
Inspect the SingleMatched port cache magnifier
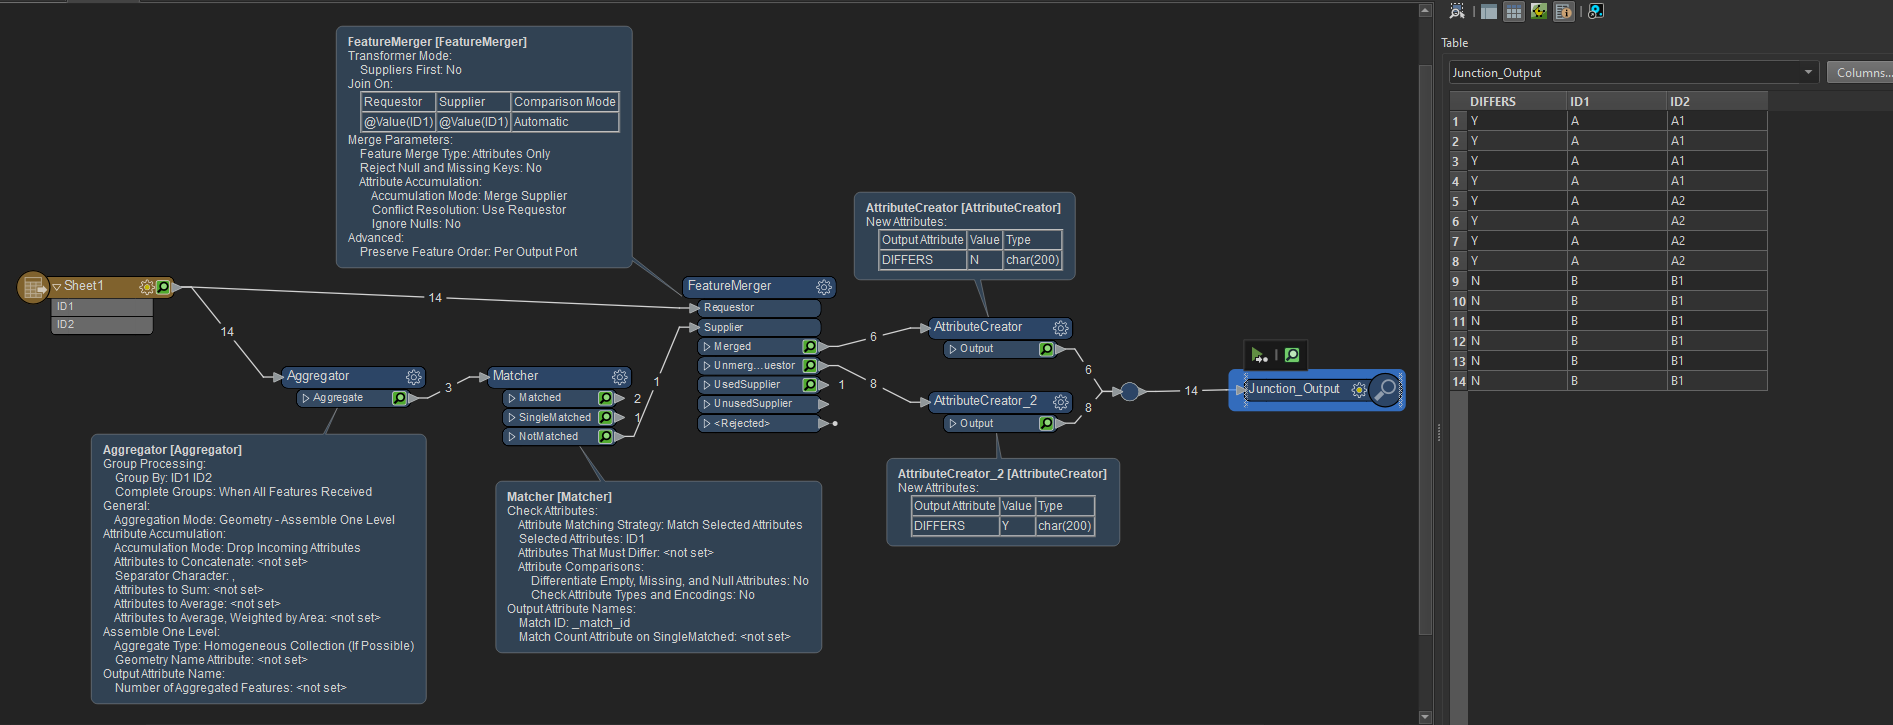click(x=605, y=417)
